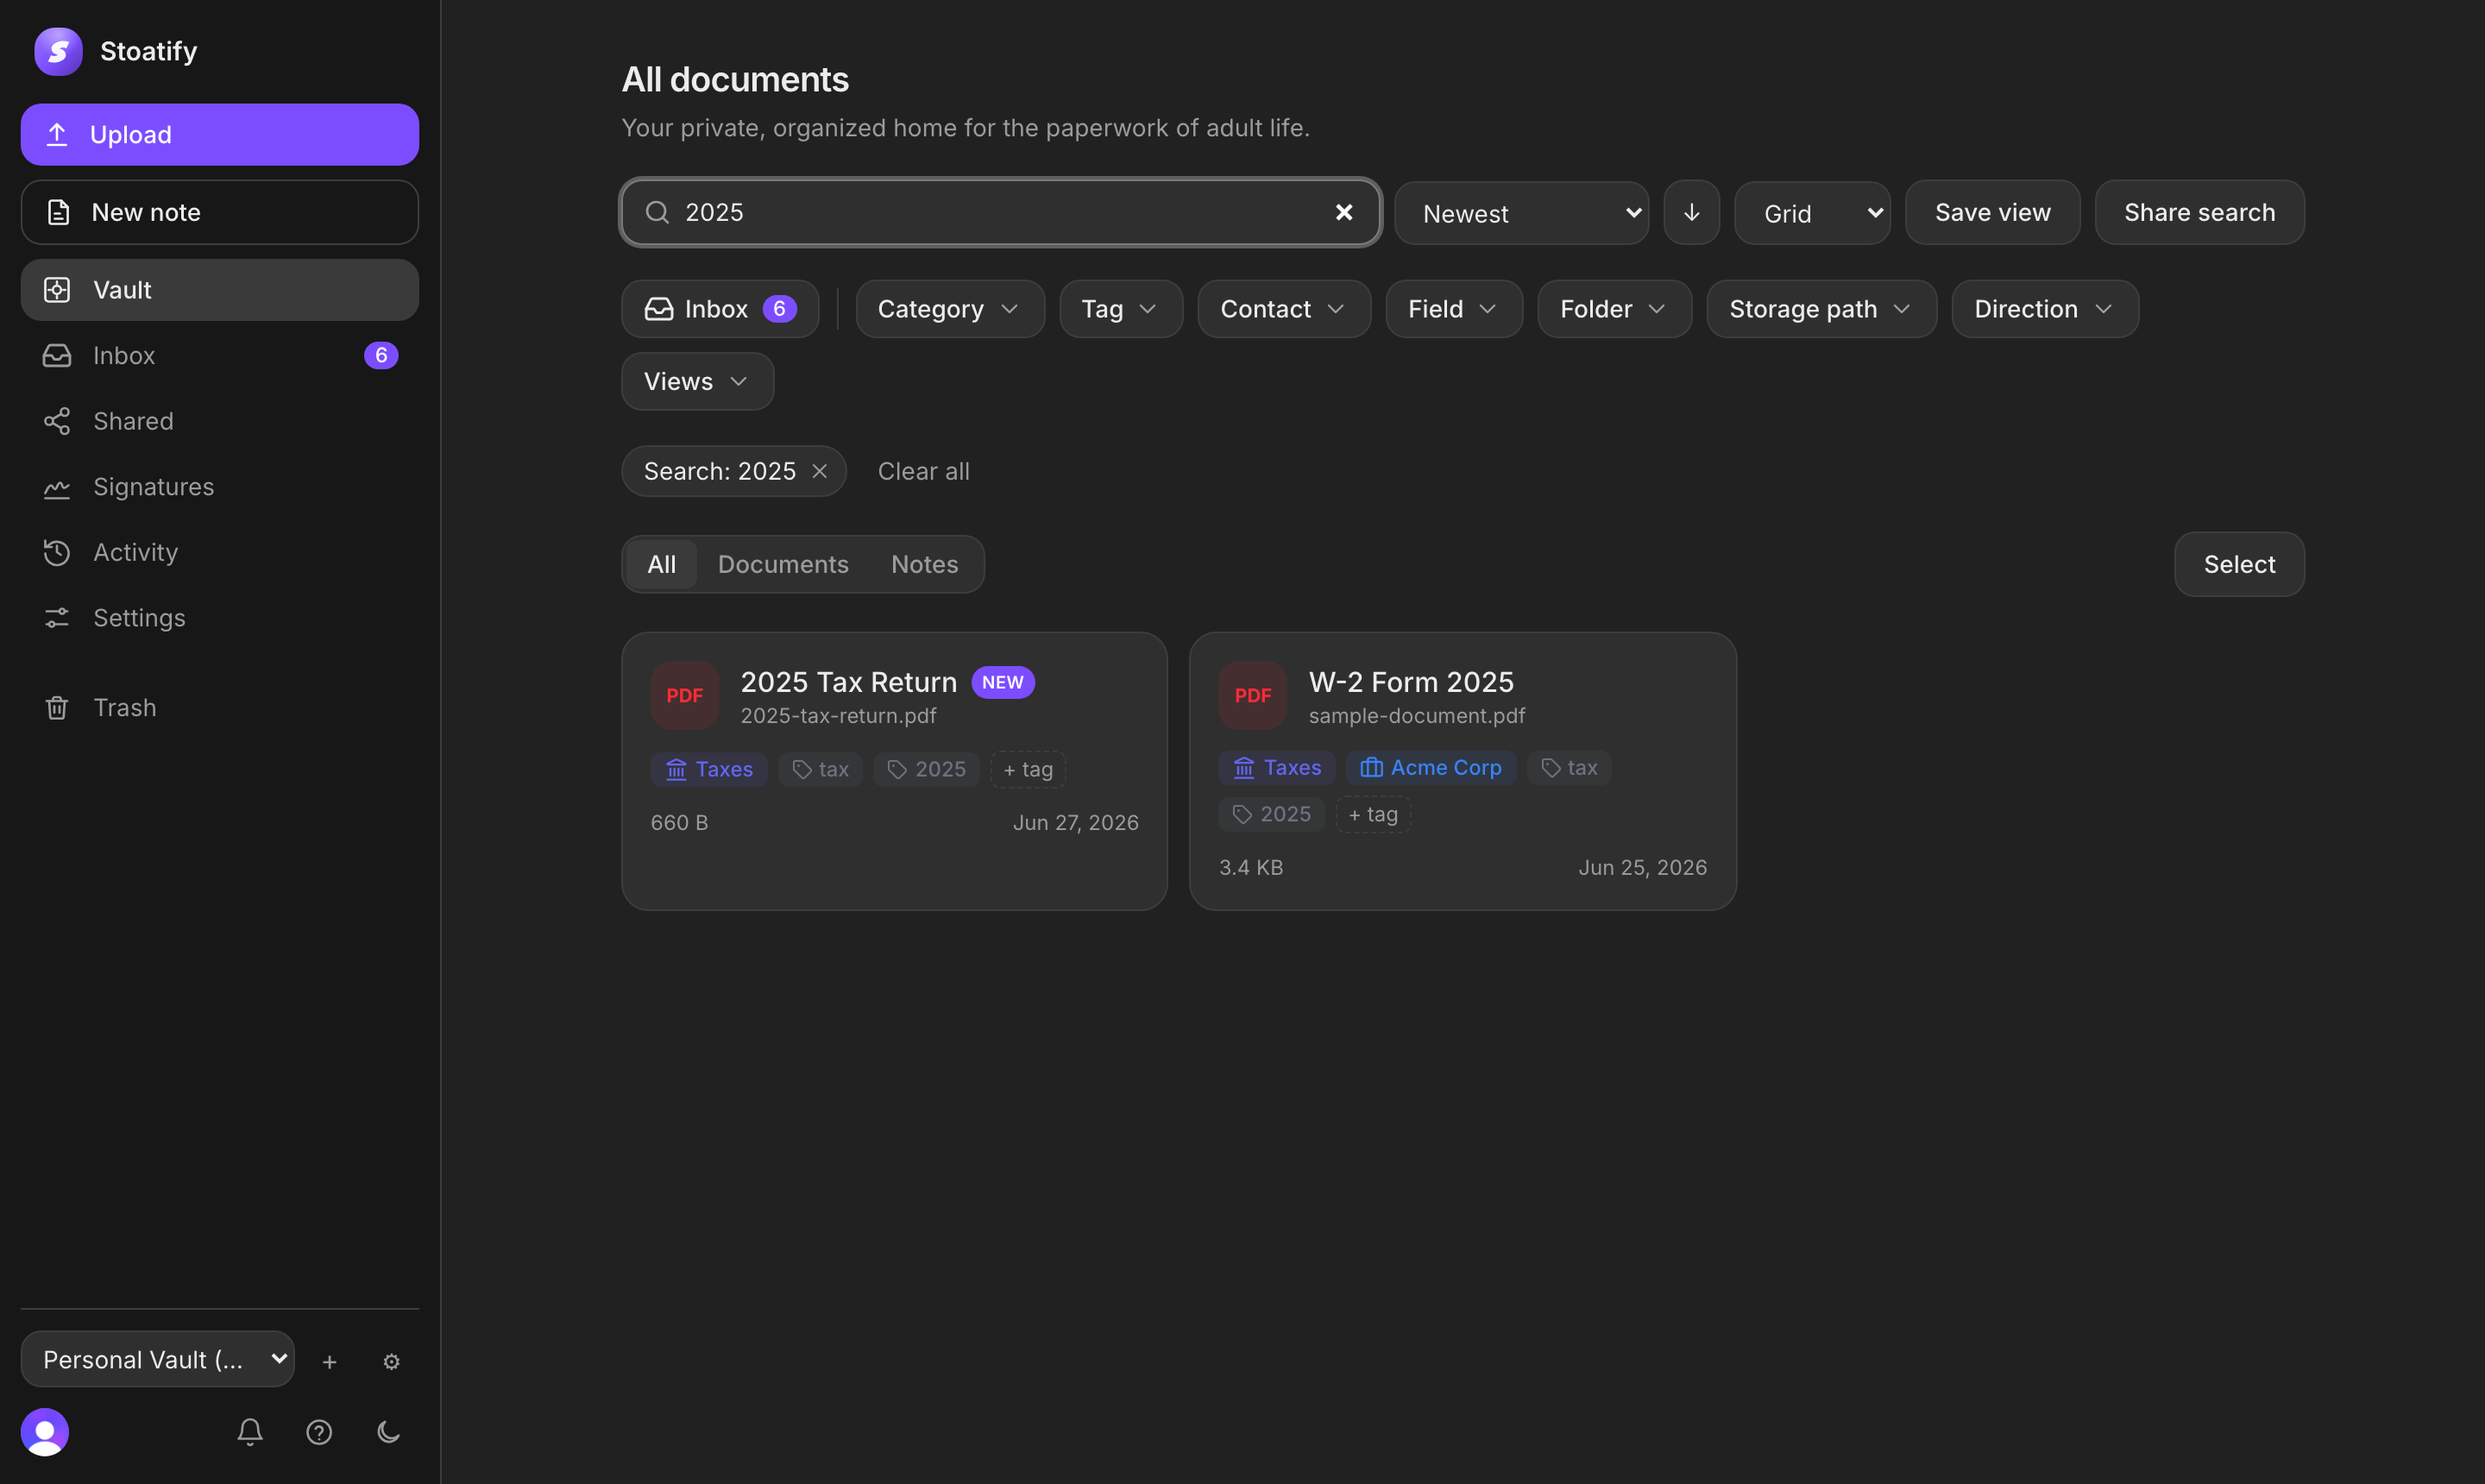Click the date Jun 27, 2026

1075,822
